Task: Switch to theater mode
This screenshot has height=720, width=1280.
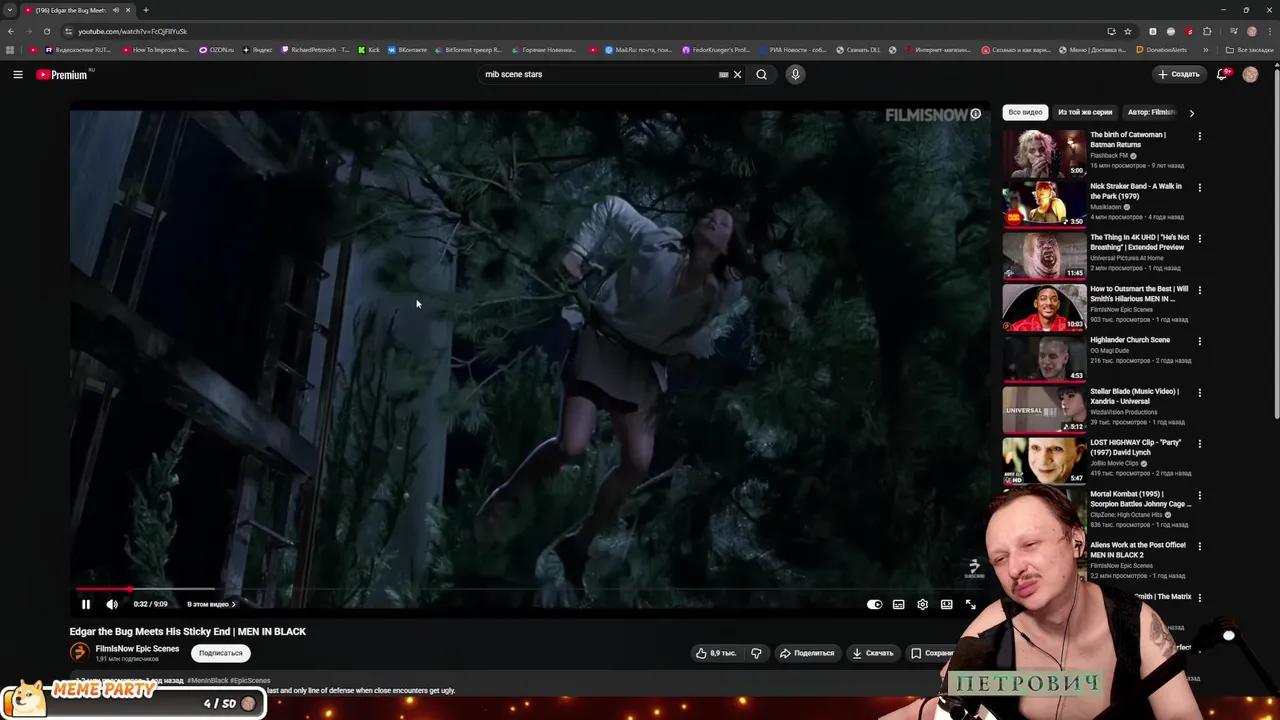Action: (x=946, y=604)
